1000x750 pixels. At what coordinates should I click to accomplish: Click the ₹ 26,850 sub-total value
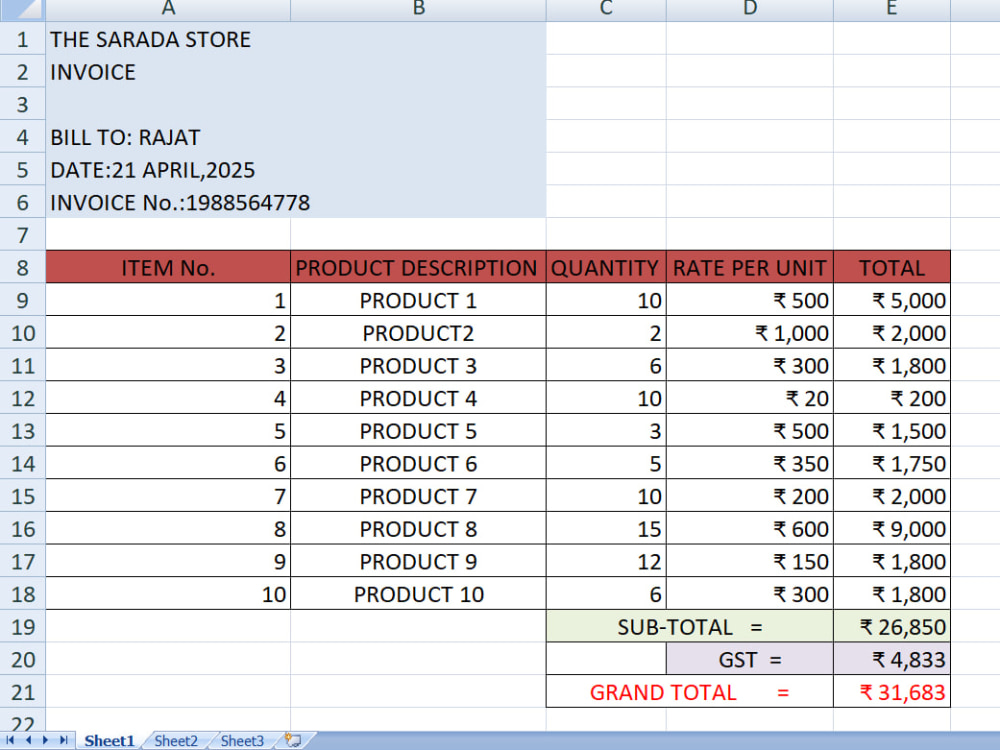[x=892, y=626]
